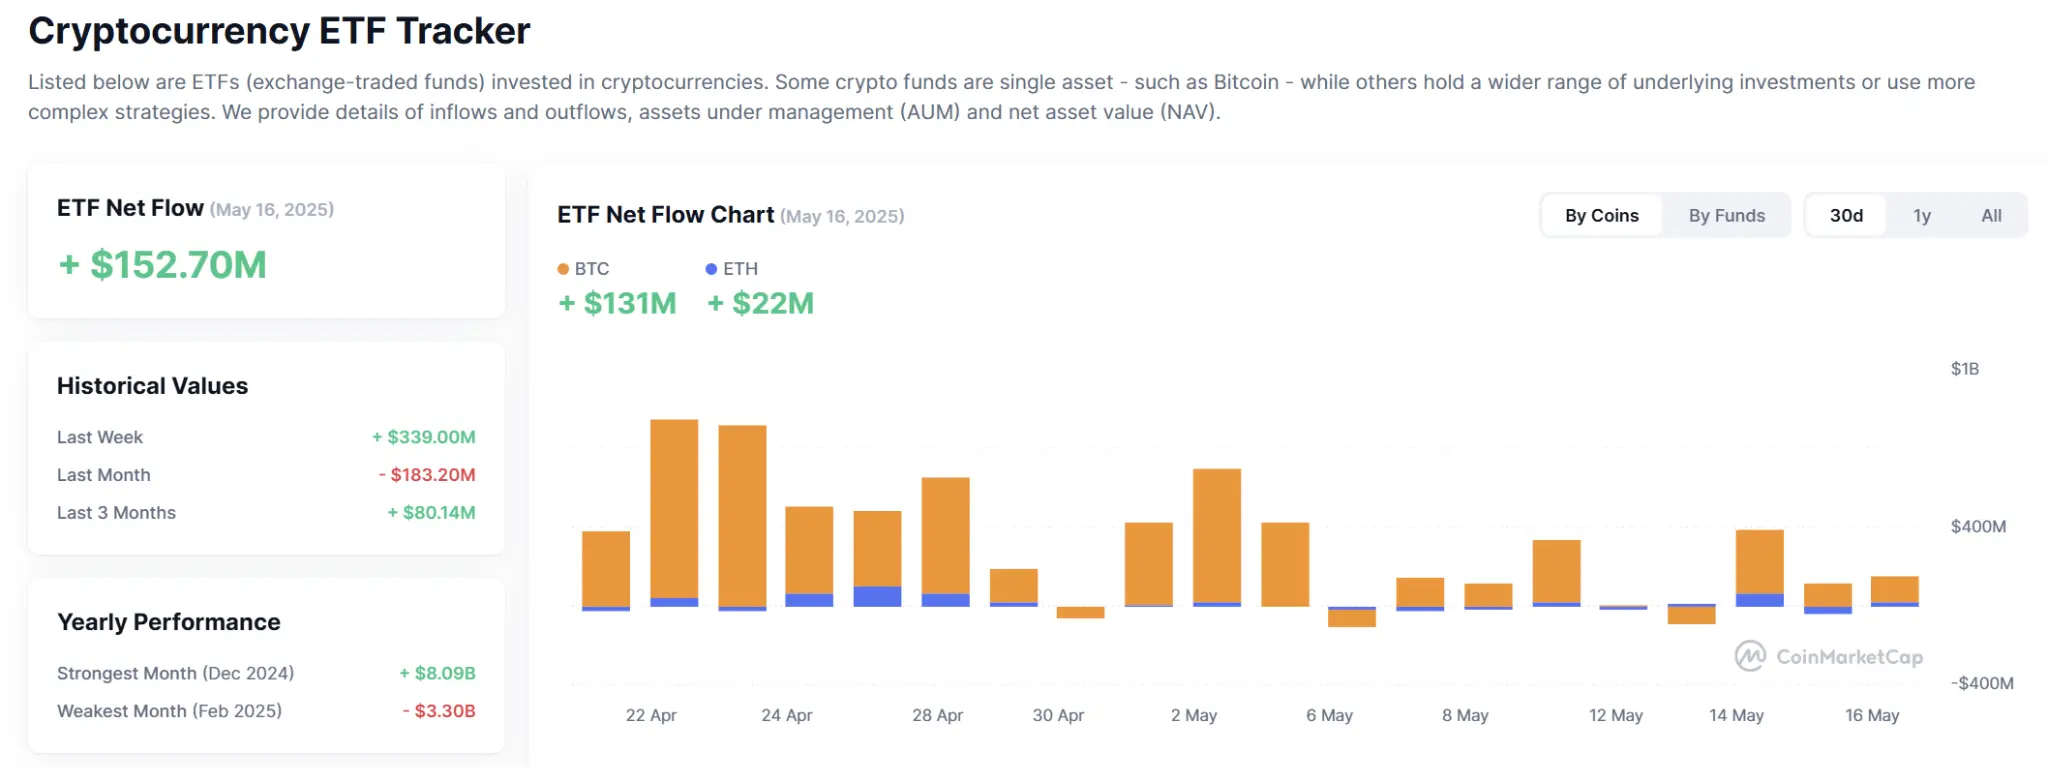
Task: Click the tall BTC bar near 2 May
Action: coord(1217,535)
